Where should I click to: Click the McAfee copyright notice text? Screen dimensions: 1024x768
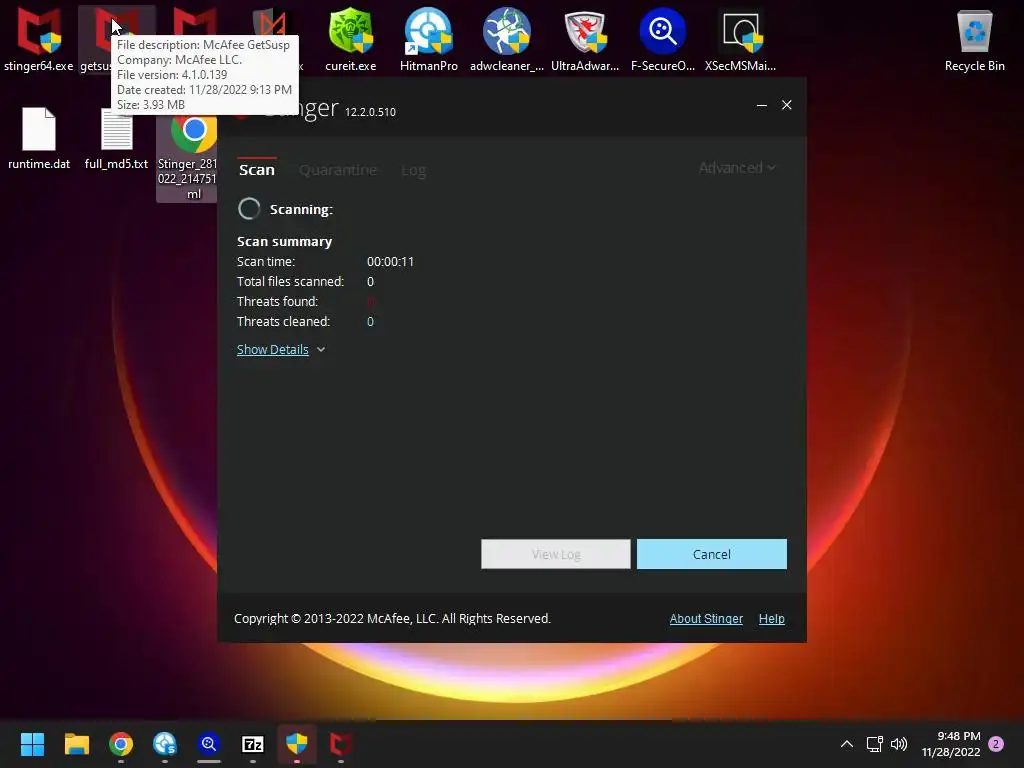coord(392,618)
